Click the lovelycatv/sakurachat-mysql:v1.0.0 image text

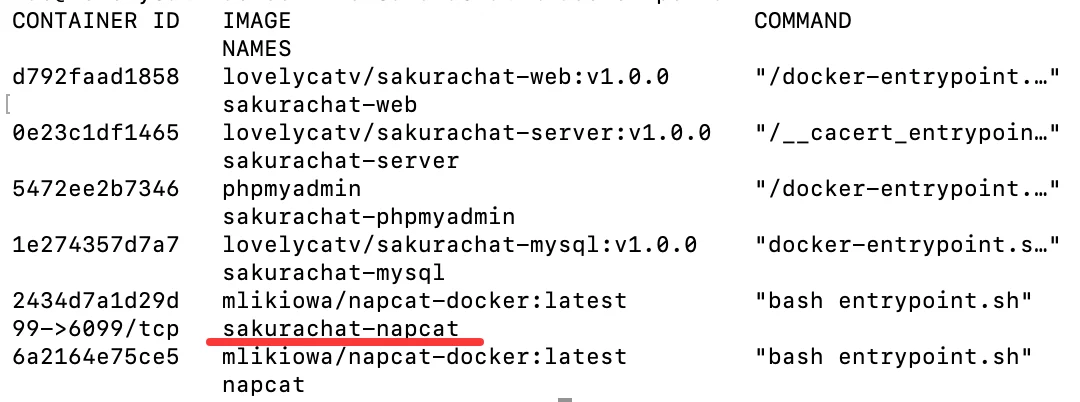pos(460,244)
